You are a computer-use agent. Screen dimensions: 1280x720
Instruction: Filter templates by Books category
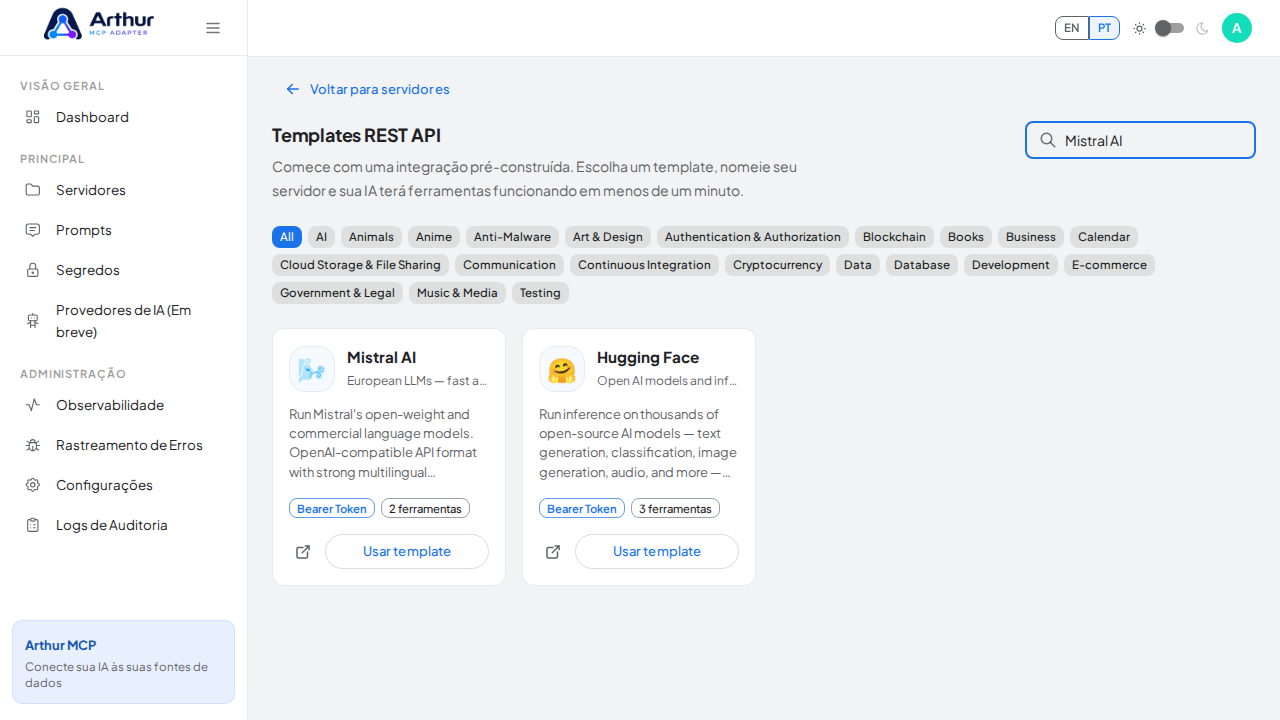tap(966, 237)
